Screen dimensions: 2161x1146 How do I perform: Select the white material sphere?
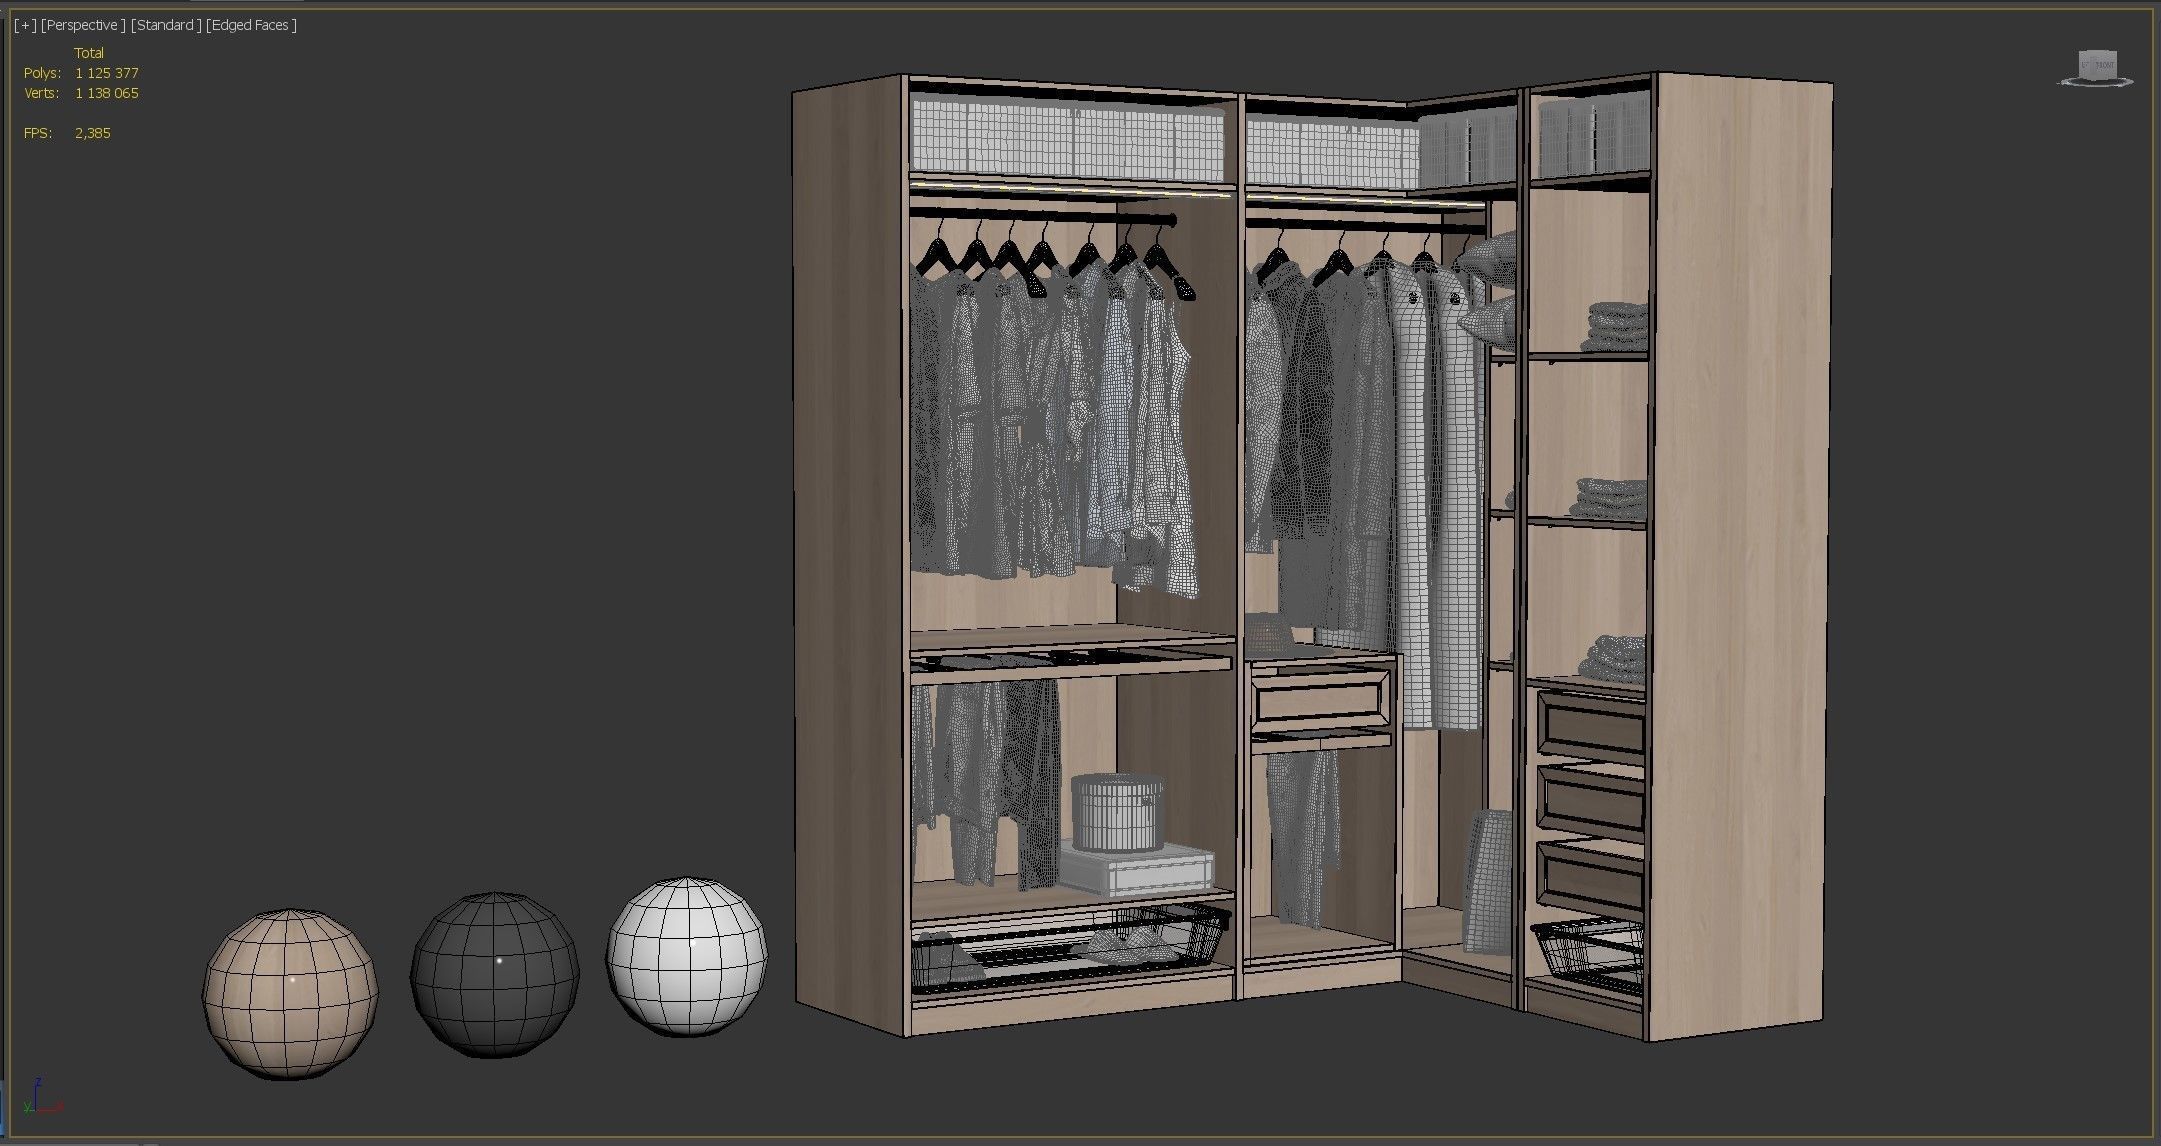coord(687,956)
